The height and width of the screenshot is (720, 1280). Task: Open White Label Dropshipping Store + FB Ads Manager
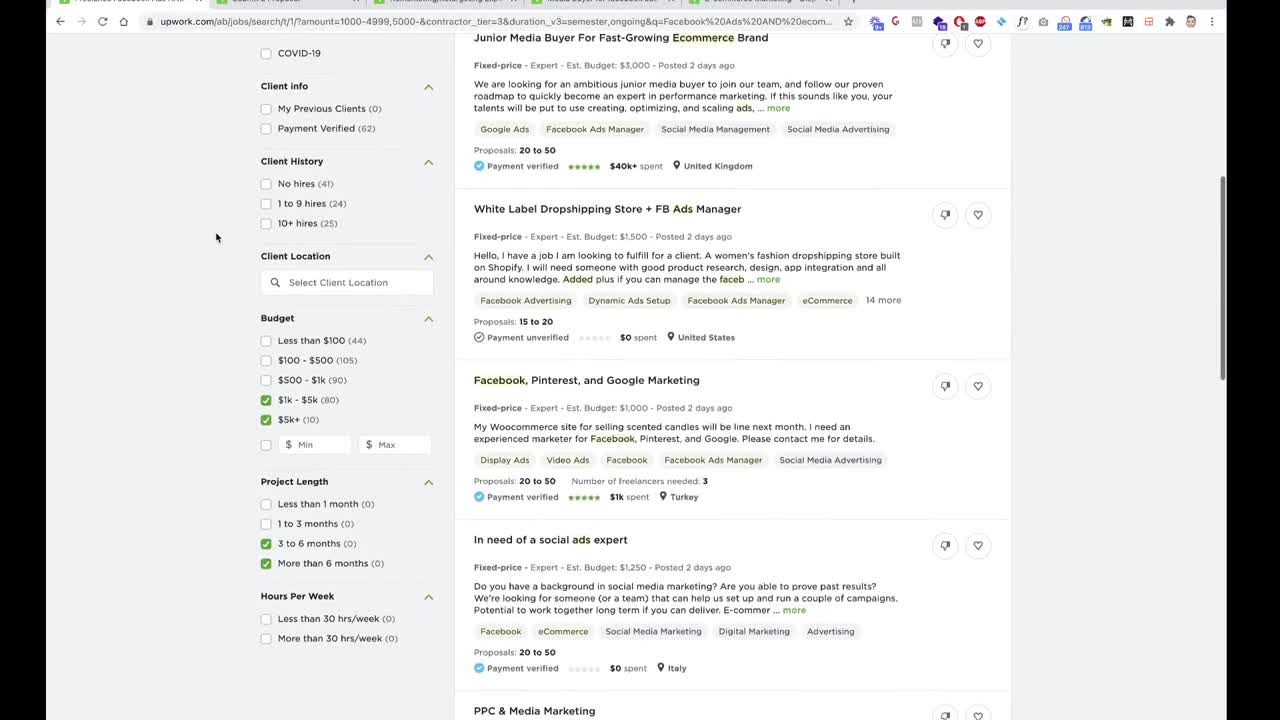coord(607,209)
